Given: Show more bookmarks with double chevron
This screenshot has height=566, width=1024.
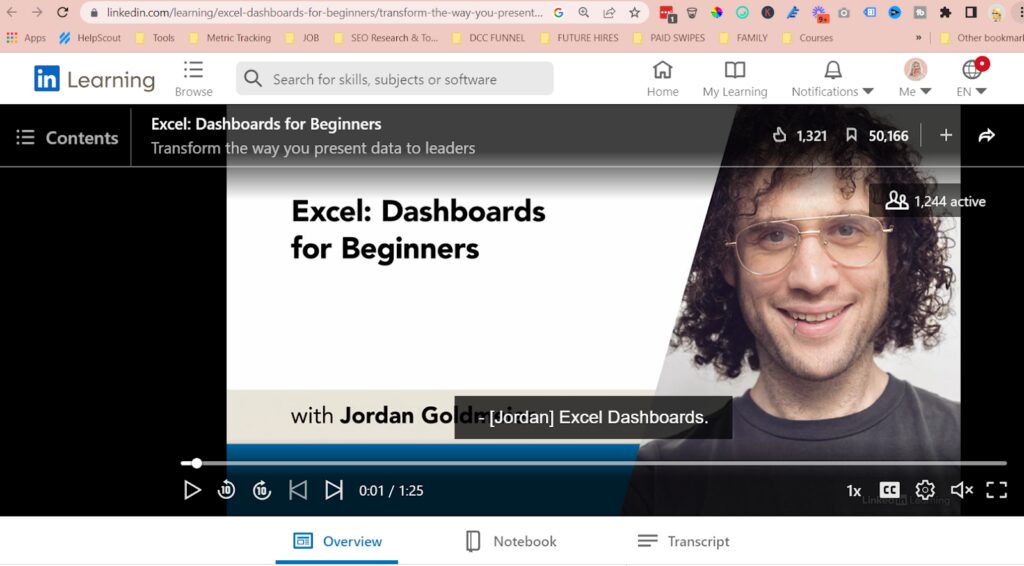Looking at the screenshot, I should pyautogui.click(x=918, y=38).
